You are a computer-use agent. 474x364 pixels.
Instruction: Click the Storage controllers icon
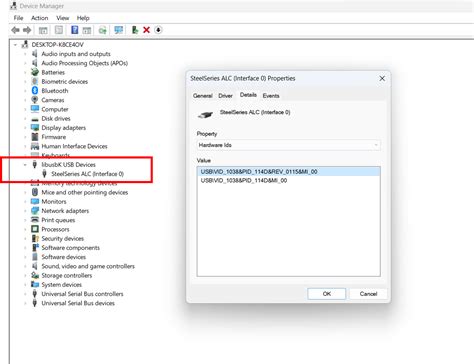click(x=35, y=275)
